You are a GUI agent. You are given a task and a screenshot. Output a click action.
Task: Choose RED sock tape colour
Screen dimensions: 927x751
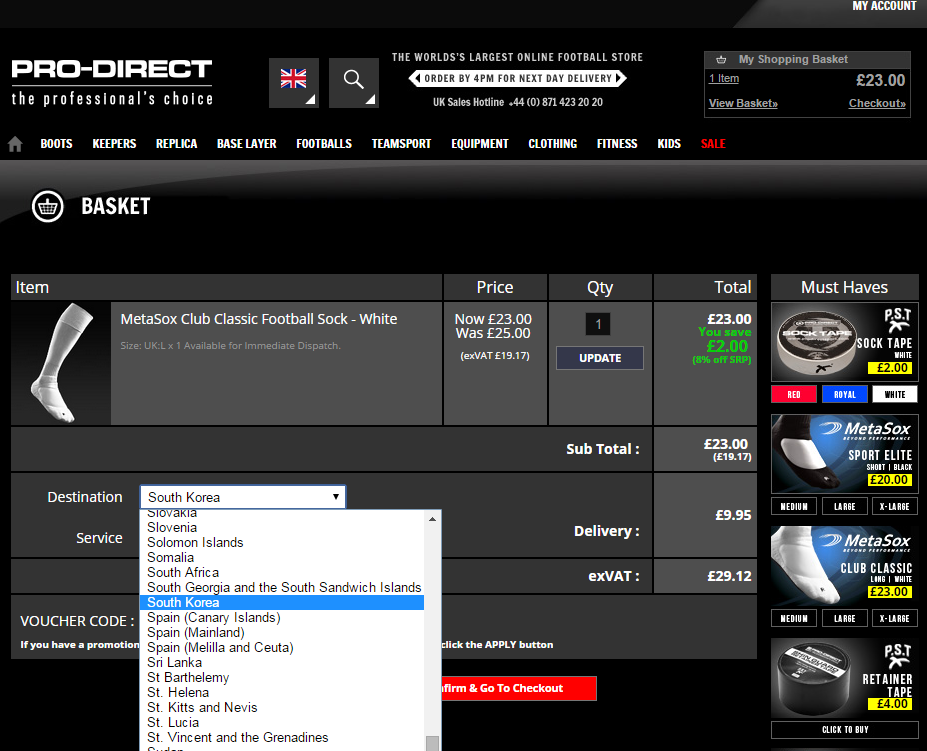coord(794,394)
